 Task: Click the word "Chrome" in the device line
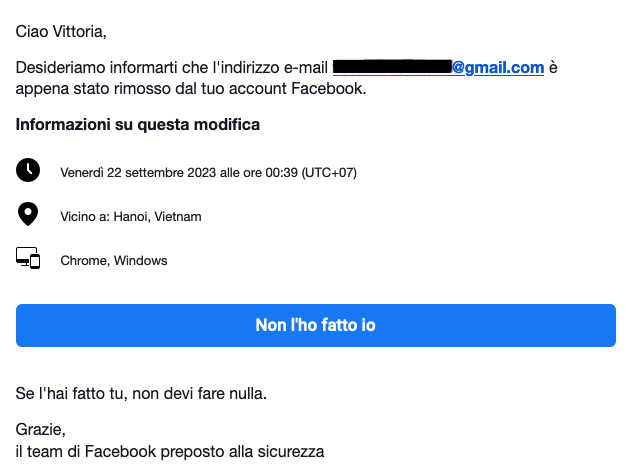tap(85, 261)
